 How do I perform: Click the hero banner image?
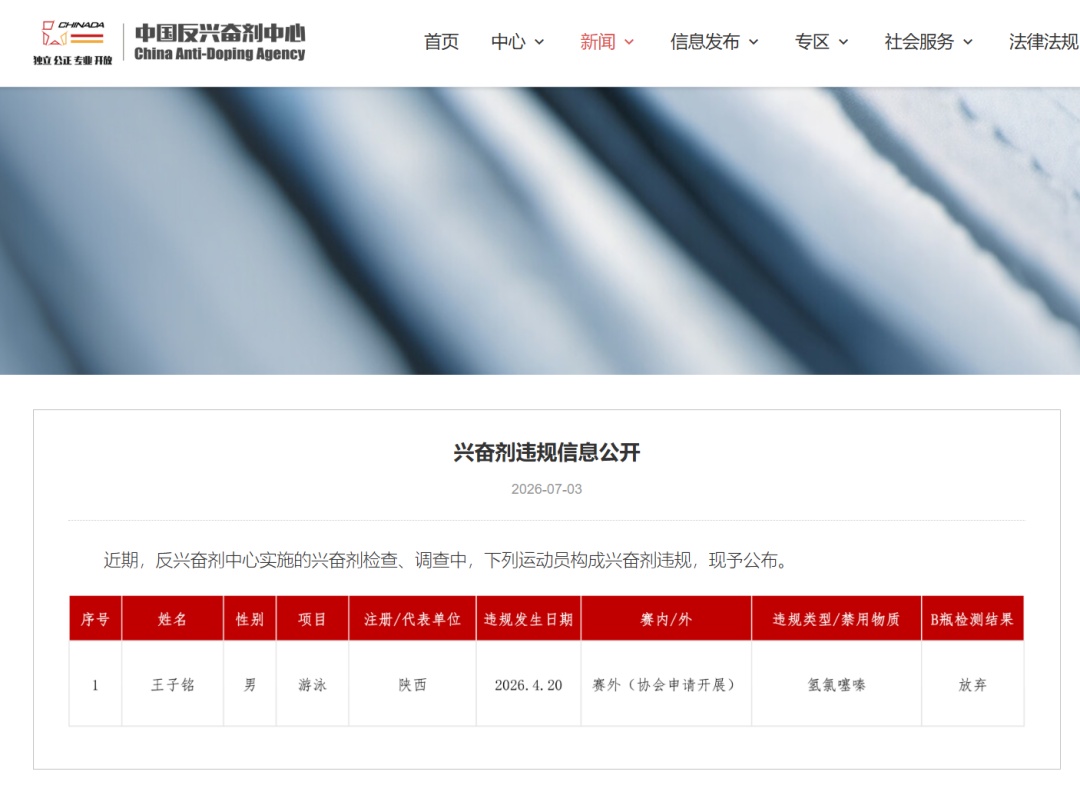tap(540, 231)
